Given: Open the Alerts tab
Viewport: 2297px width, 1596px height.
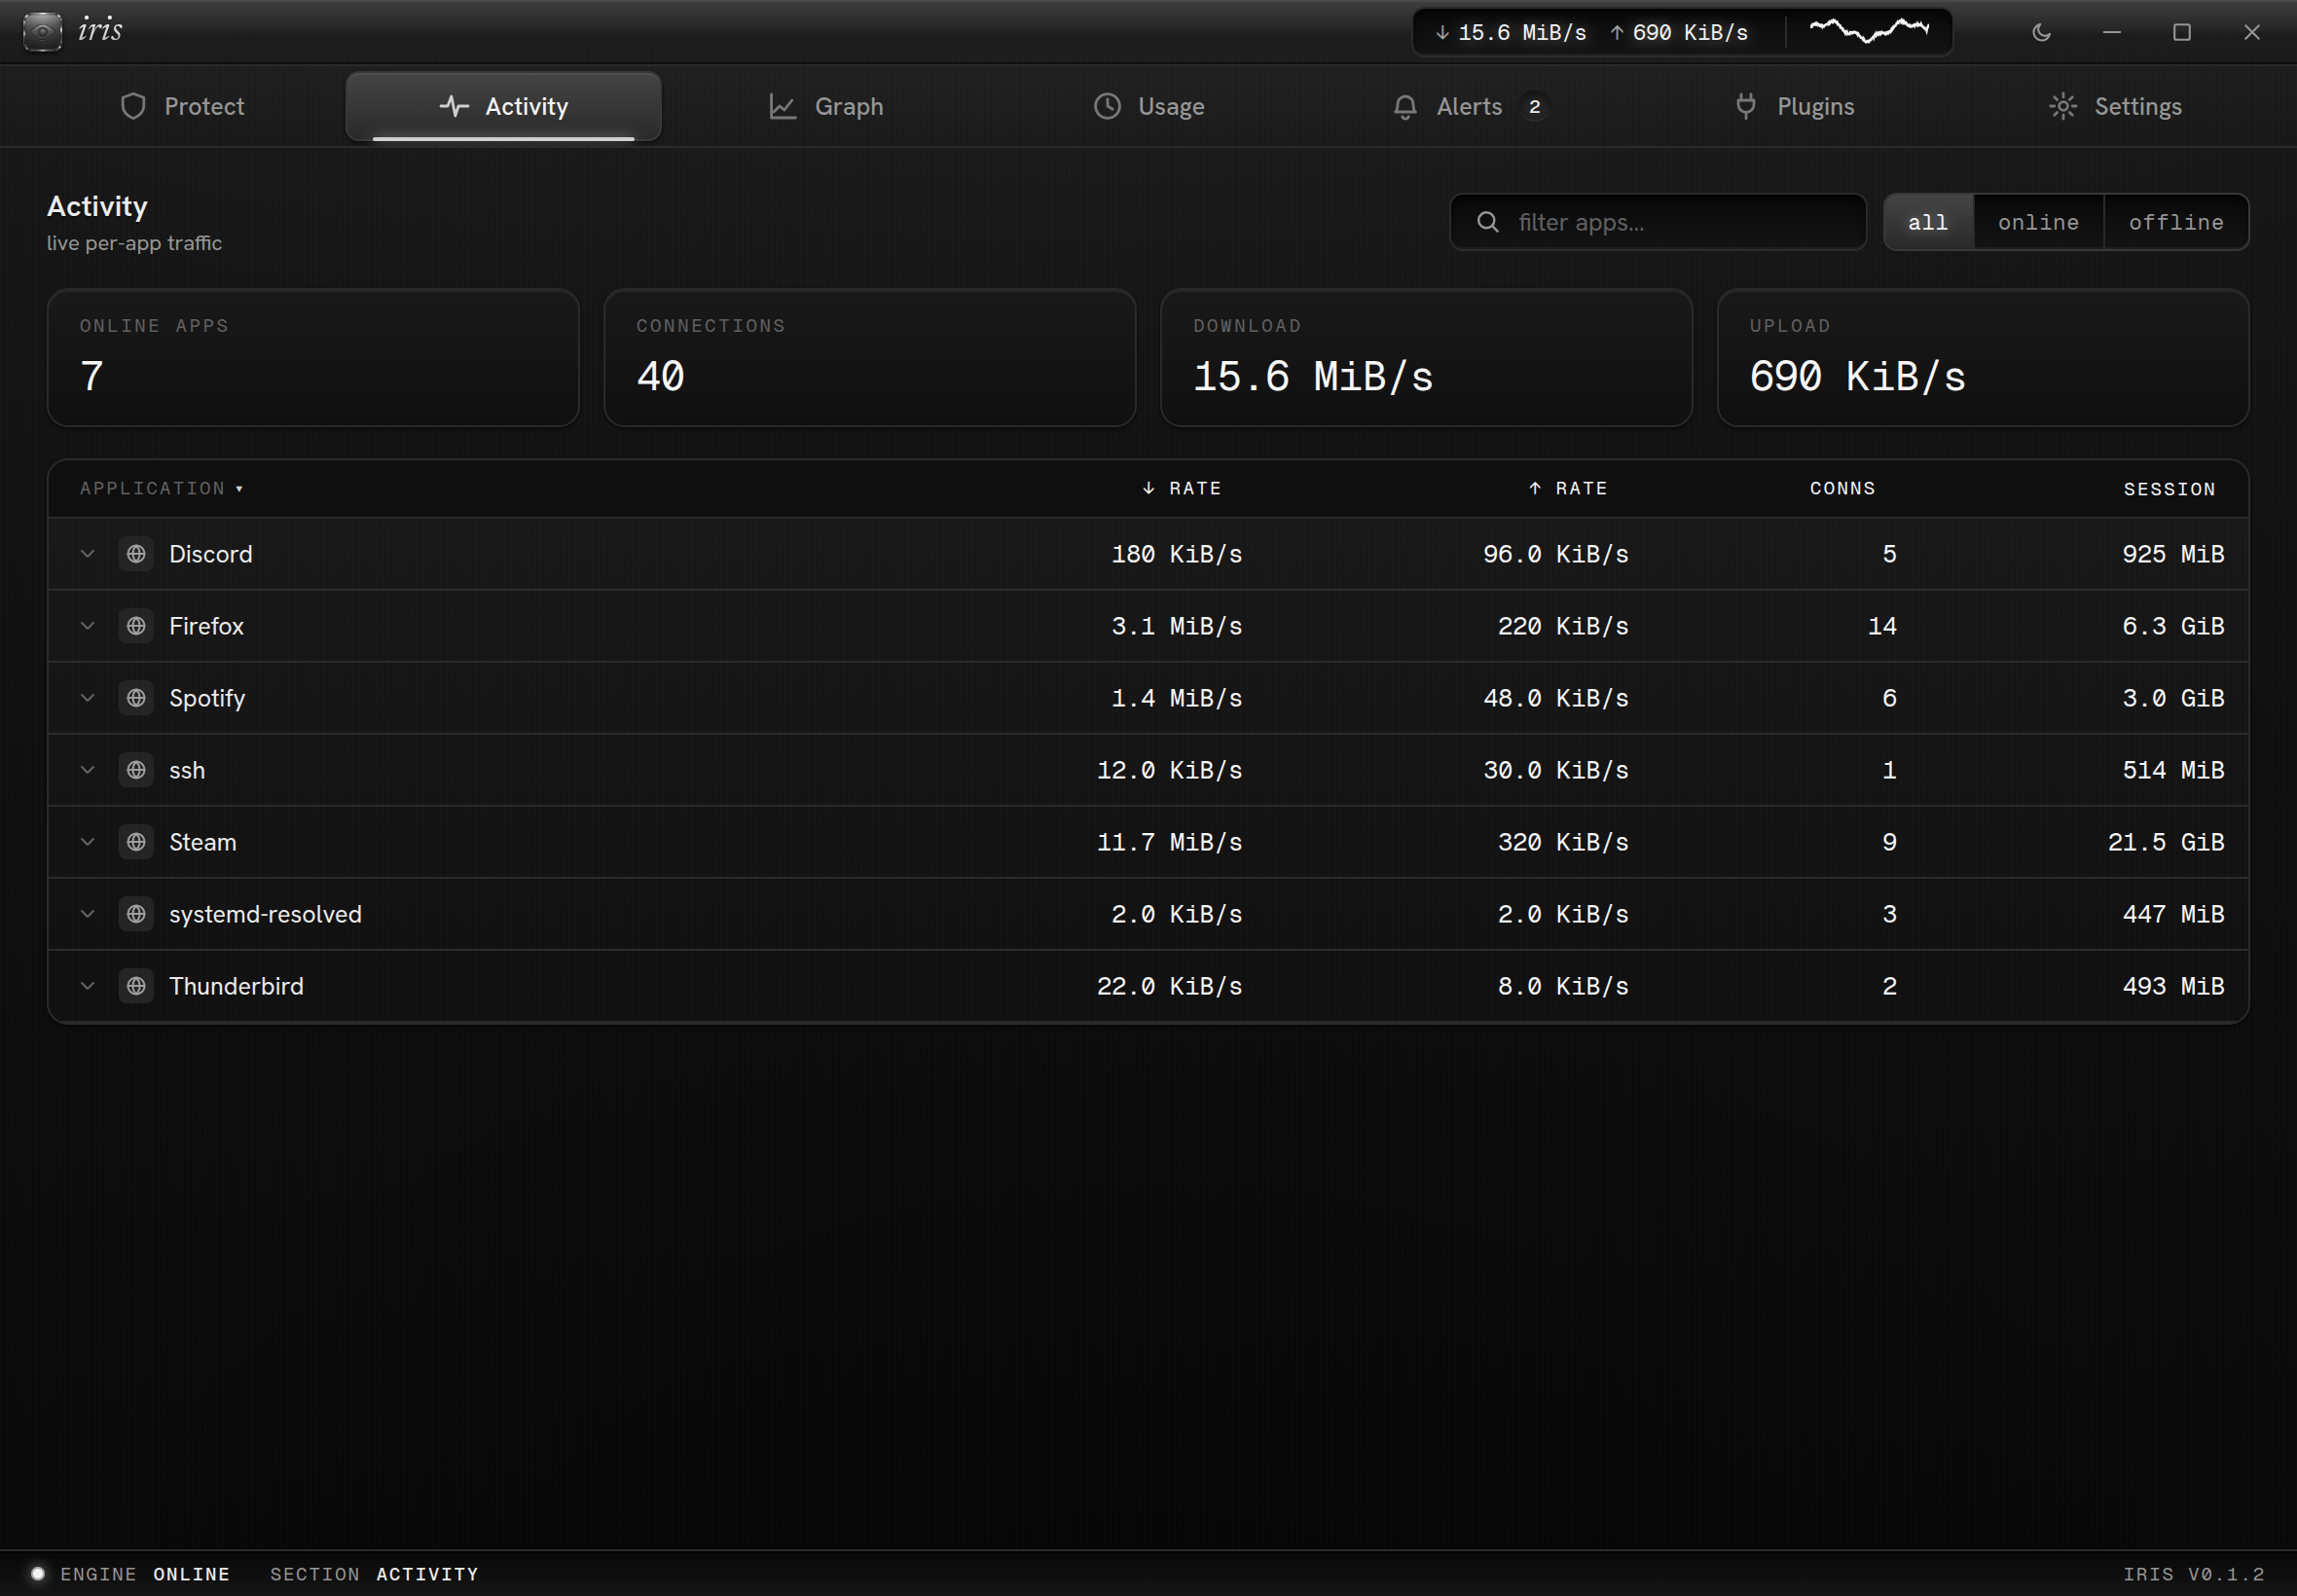Looking at the screenshot, I should pyautogui.click(x=1471, y=106).
